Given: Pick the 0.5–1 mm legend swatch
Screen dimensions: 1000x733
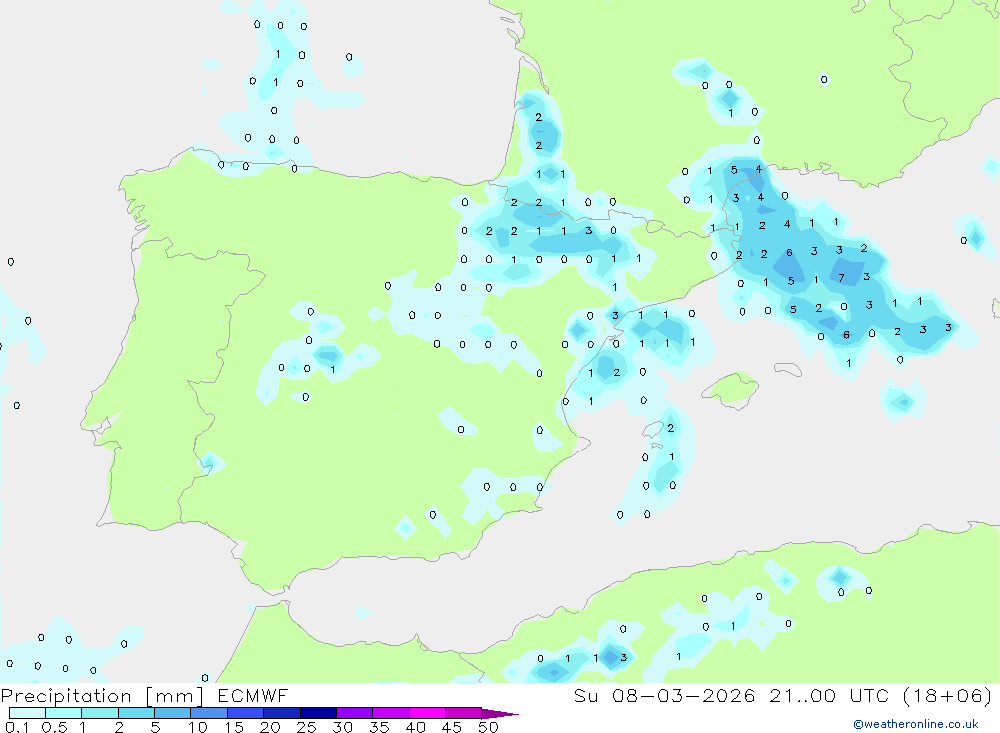Looking at the screenshot, I should click(63, 713).
